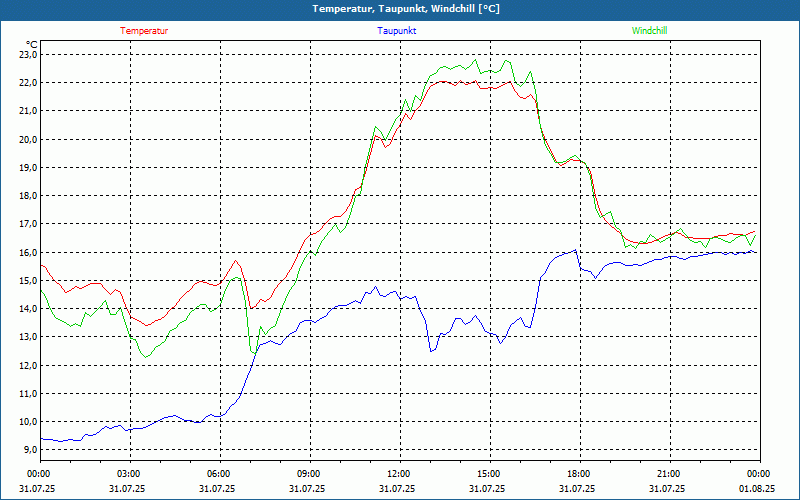
Task: Click the chart title 'Temperatur, Taupunkt, Windchill [°C]'
Action: coord(406,9)
